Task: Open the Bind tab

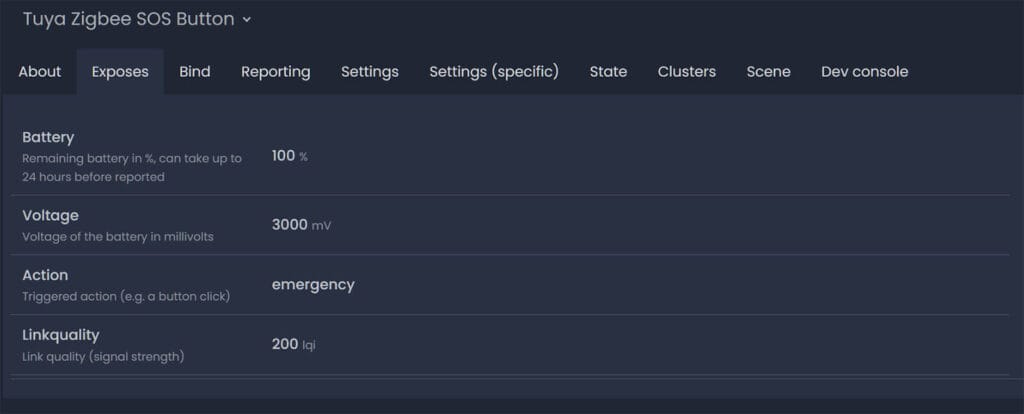Action: 195,72
